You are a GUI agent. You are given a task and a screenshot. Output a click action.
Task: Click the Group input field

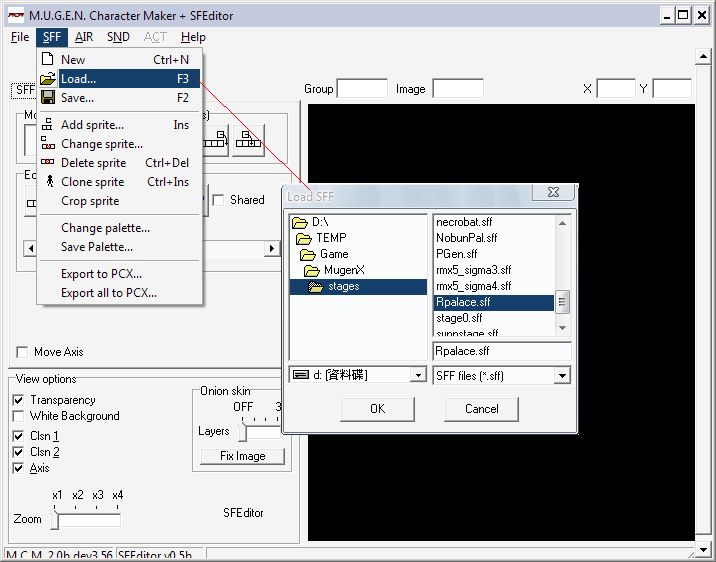362,89
